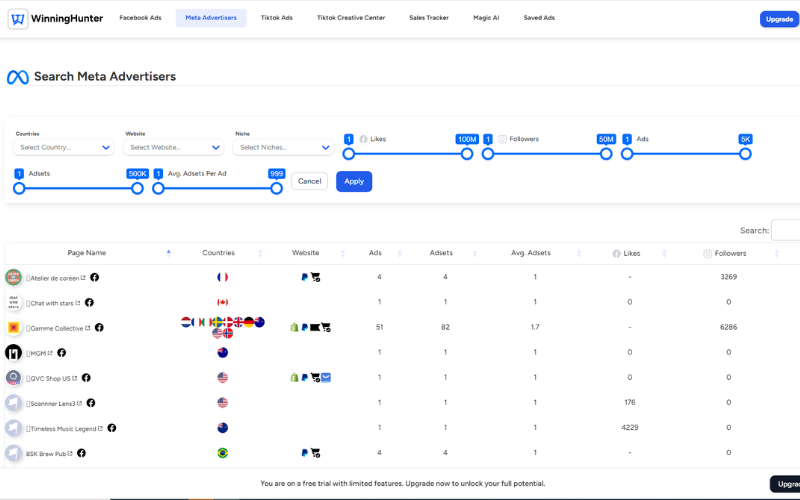Click cart icon in Atelier de coréen row
Image resolution: width=800 pixels, height=500 pixels.
pos(315,277)
